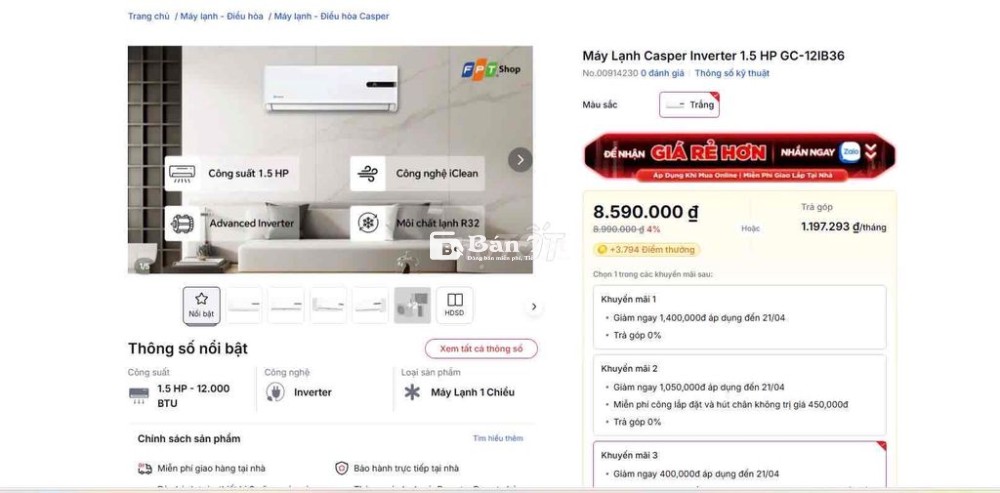Select the Nổi bật star thumbnail

202,305
